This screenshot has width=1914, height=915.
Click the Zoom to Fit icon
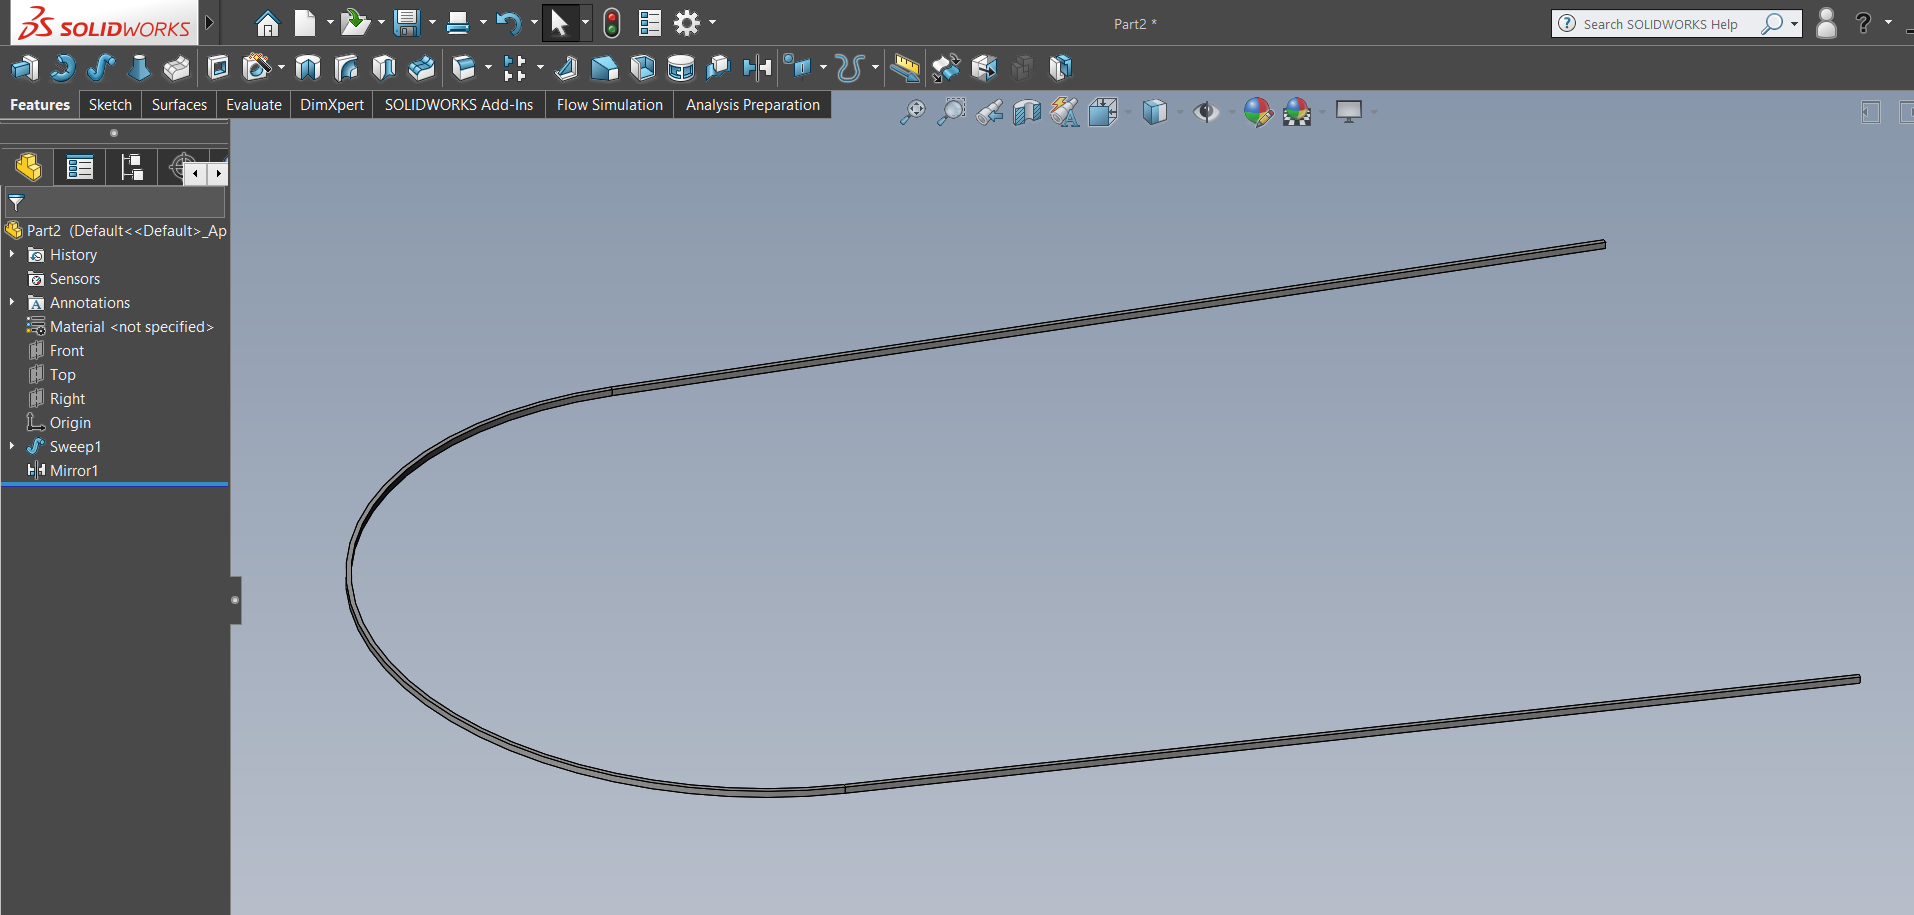(x=911, y=112)
